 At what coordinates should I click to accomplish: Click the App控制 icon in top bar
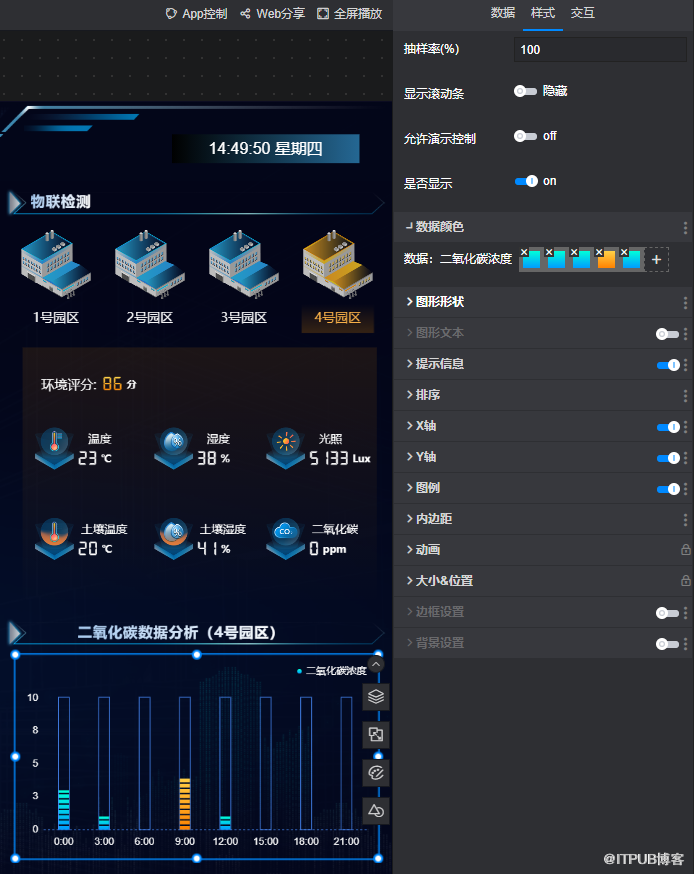[171, 13]
